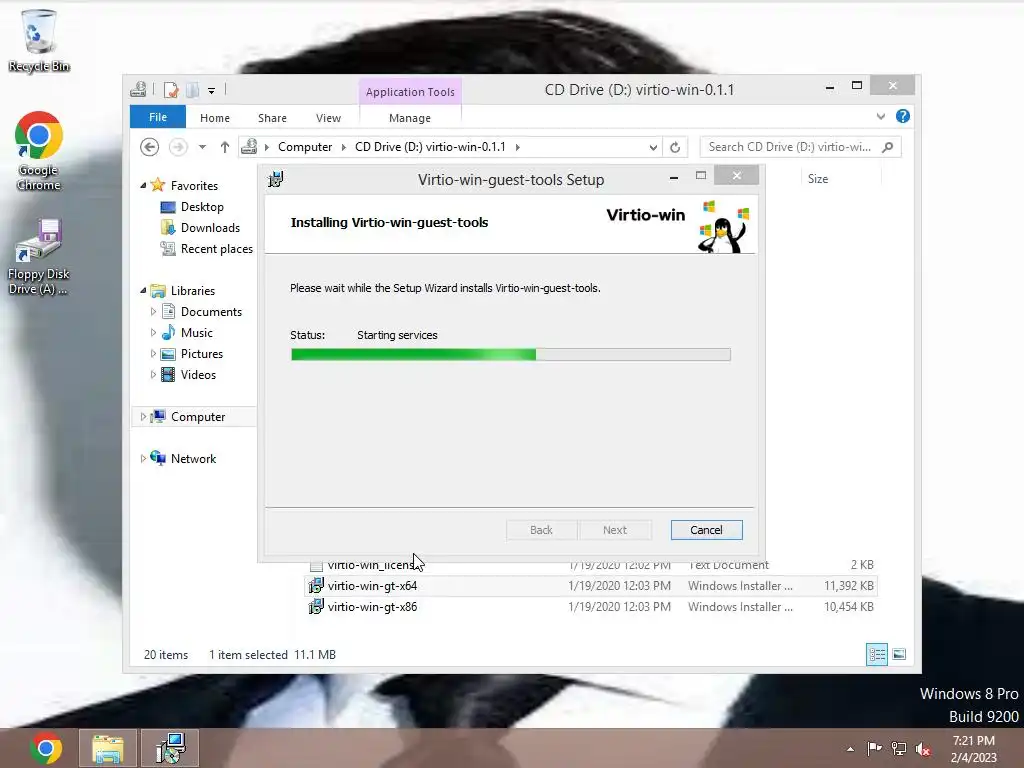This screenshot has width=1024, height=768.
Task: Switch to Details view layout icon
Action: click(876, 654)
